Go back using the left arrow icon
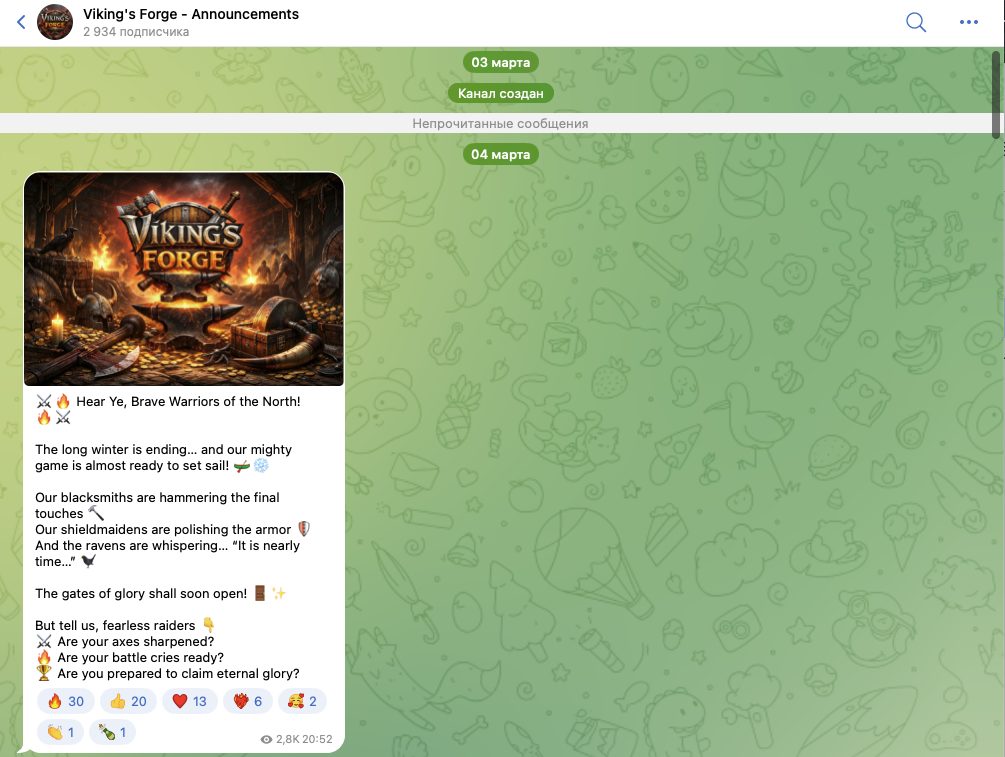1005x757 pixels. [21, 22]
